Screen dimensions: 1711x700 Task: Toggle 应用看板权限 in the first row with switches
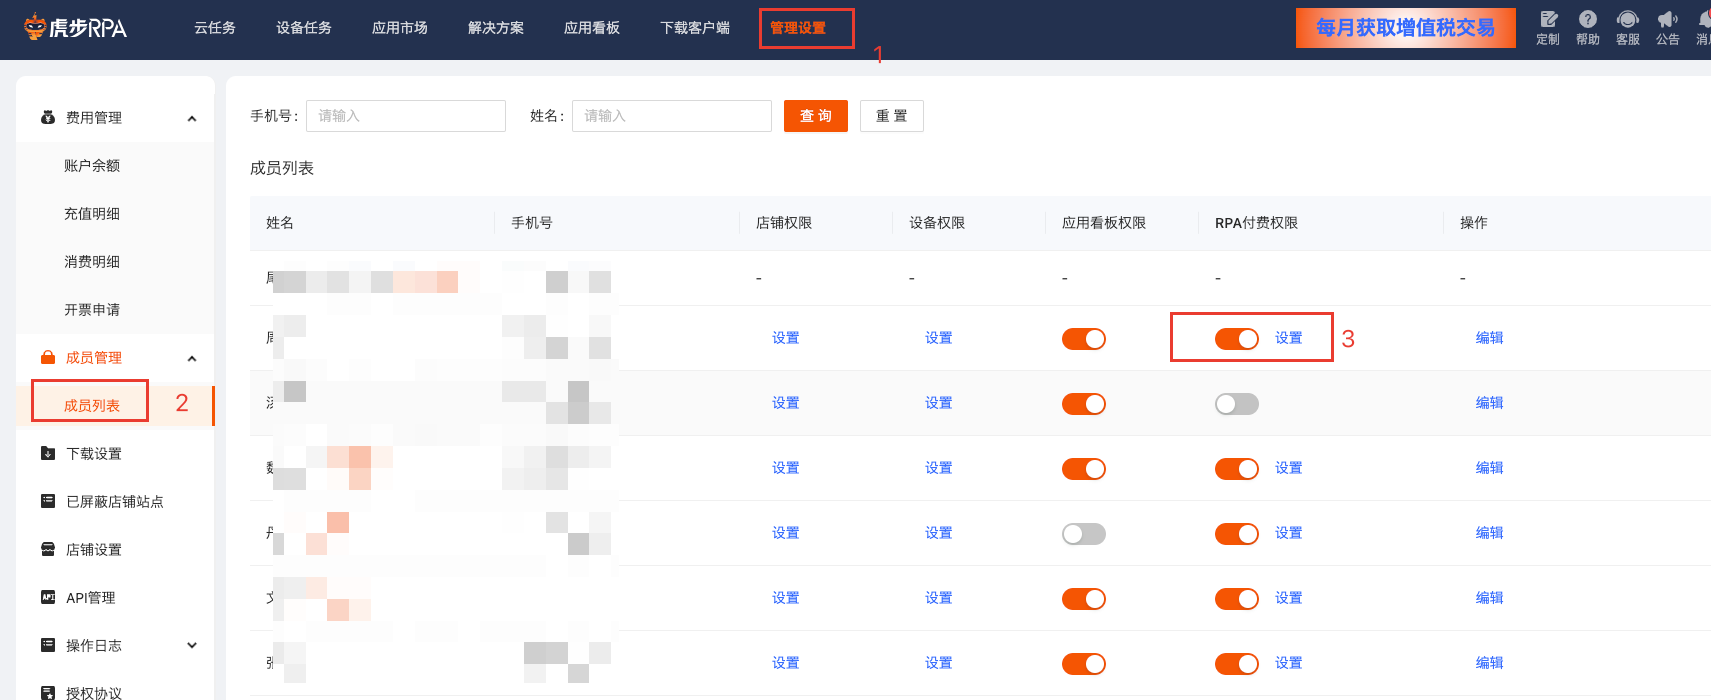(1084, 339)
